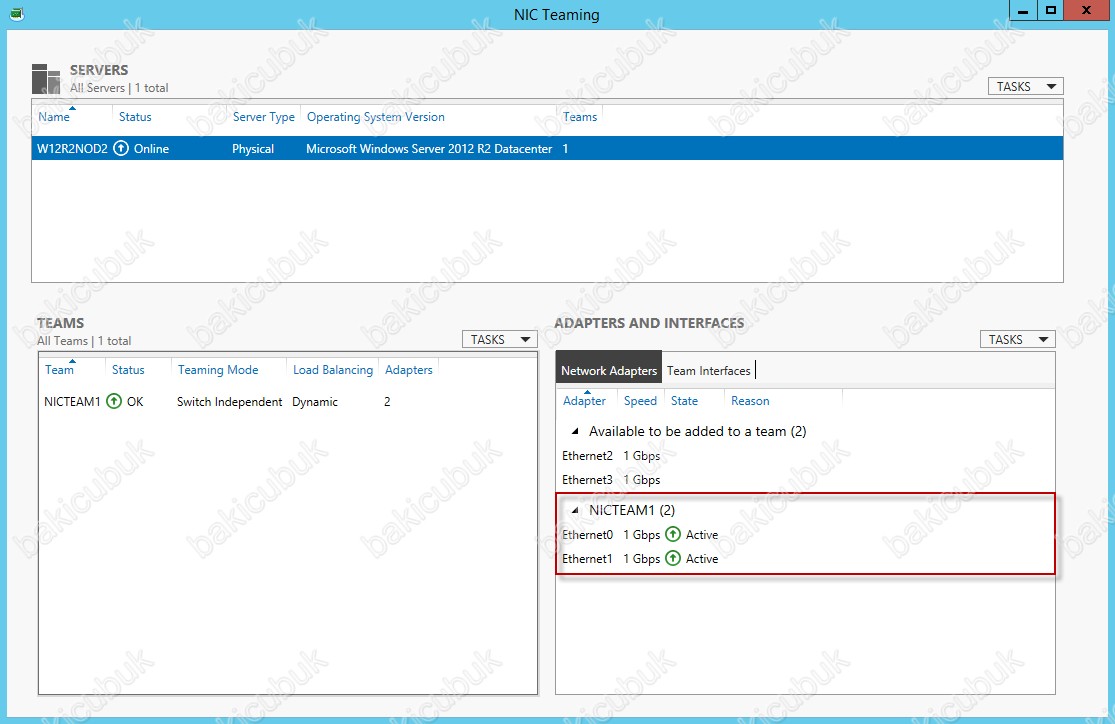Sort adapters by Reason column

click(750, 400)
